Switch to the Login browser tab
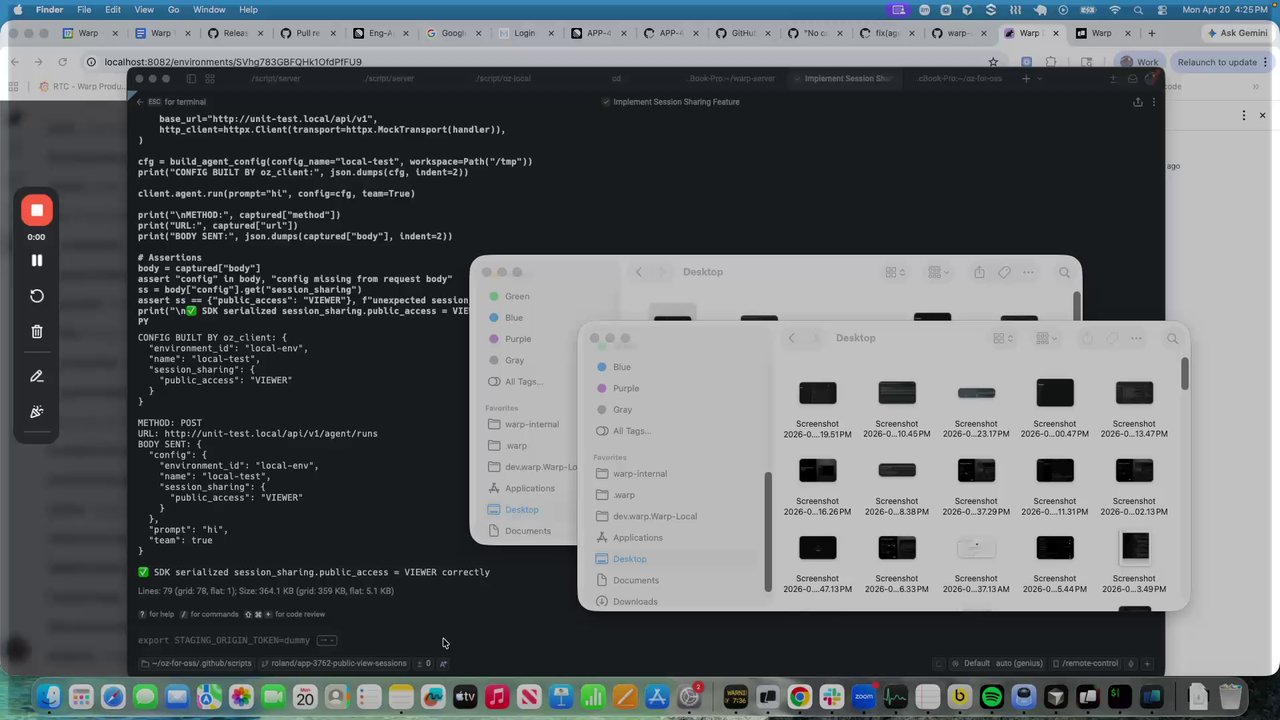This screenshot has width=1280, height=720. pyautogui.click(x=524, y=33)
